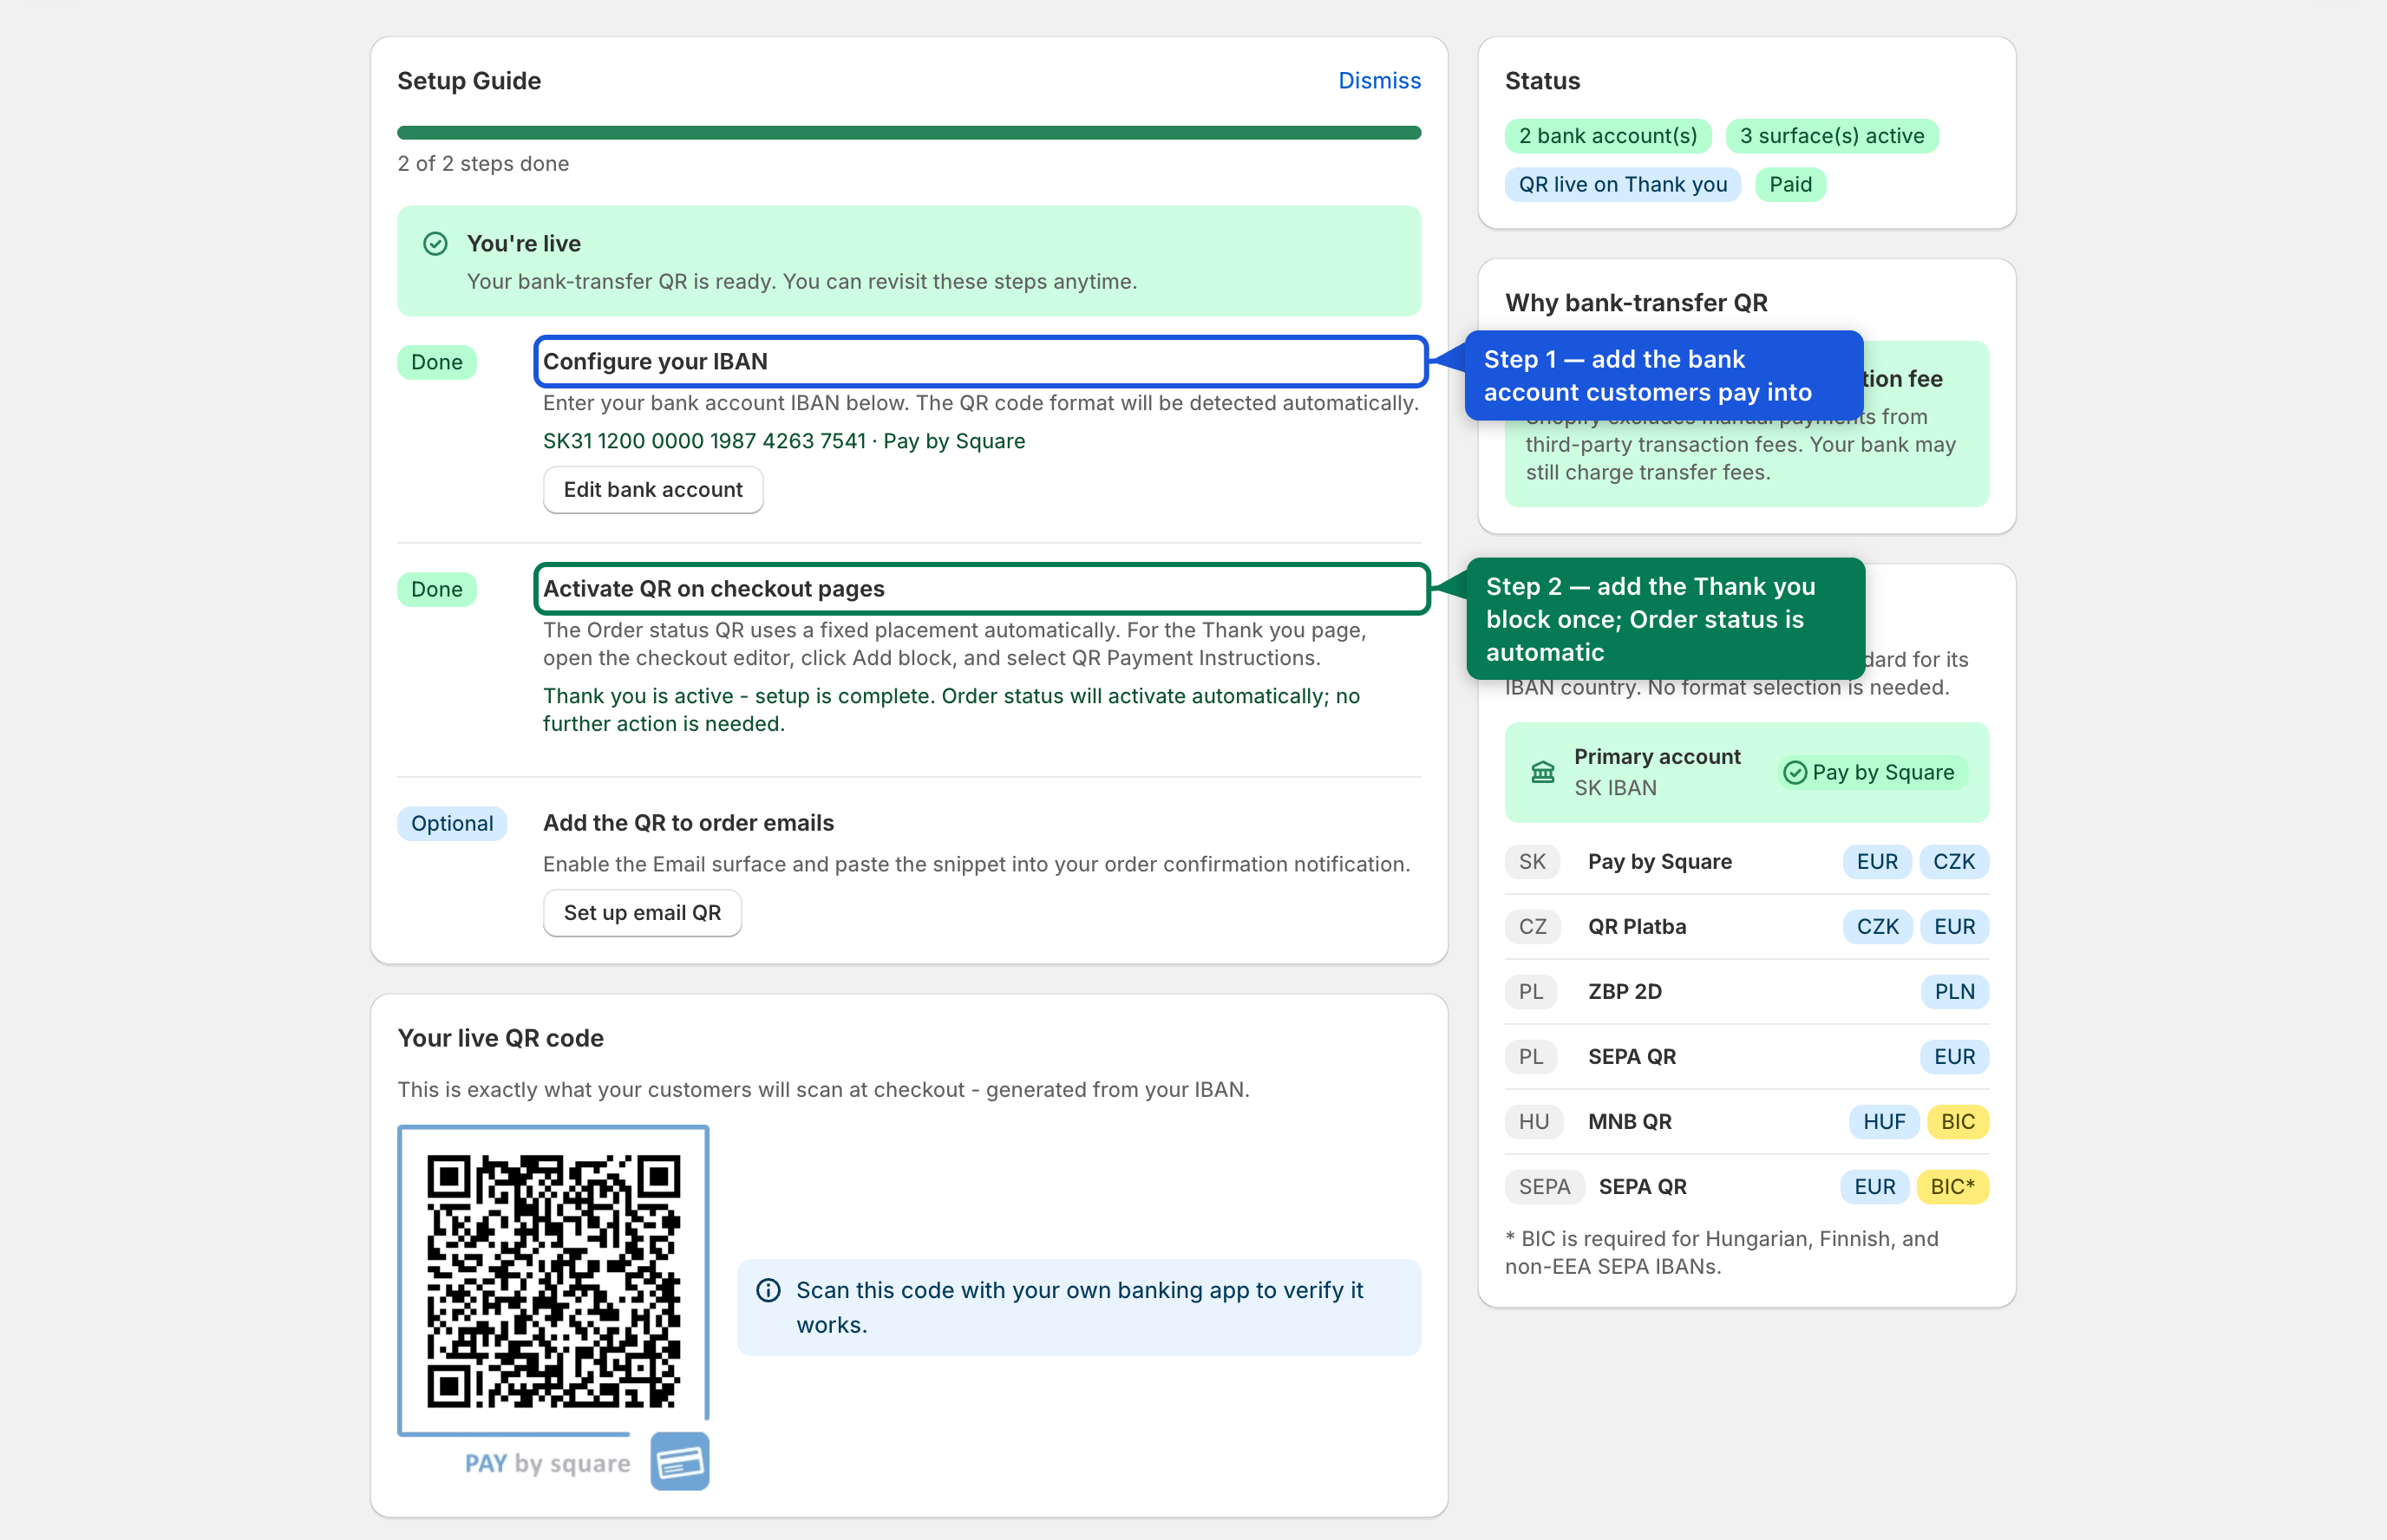Click the Add the QR to order emails heading
This screenshot has width=2387, height=1540.
(x=688, y=823)
